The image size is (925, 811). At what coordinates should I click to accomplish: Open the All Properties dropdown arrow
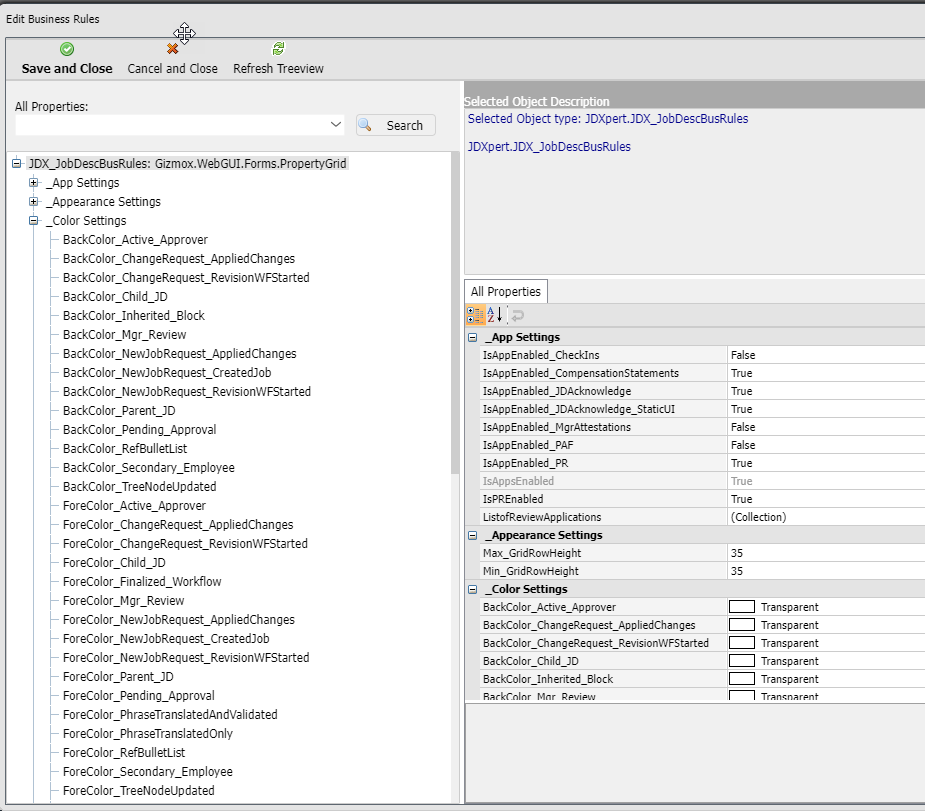coord(335,125)
